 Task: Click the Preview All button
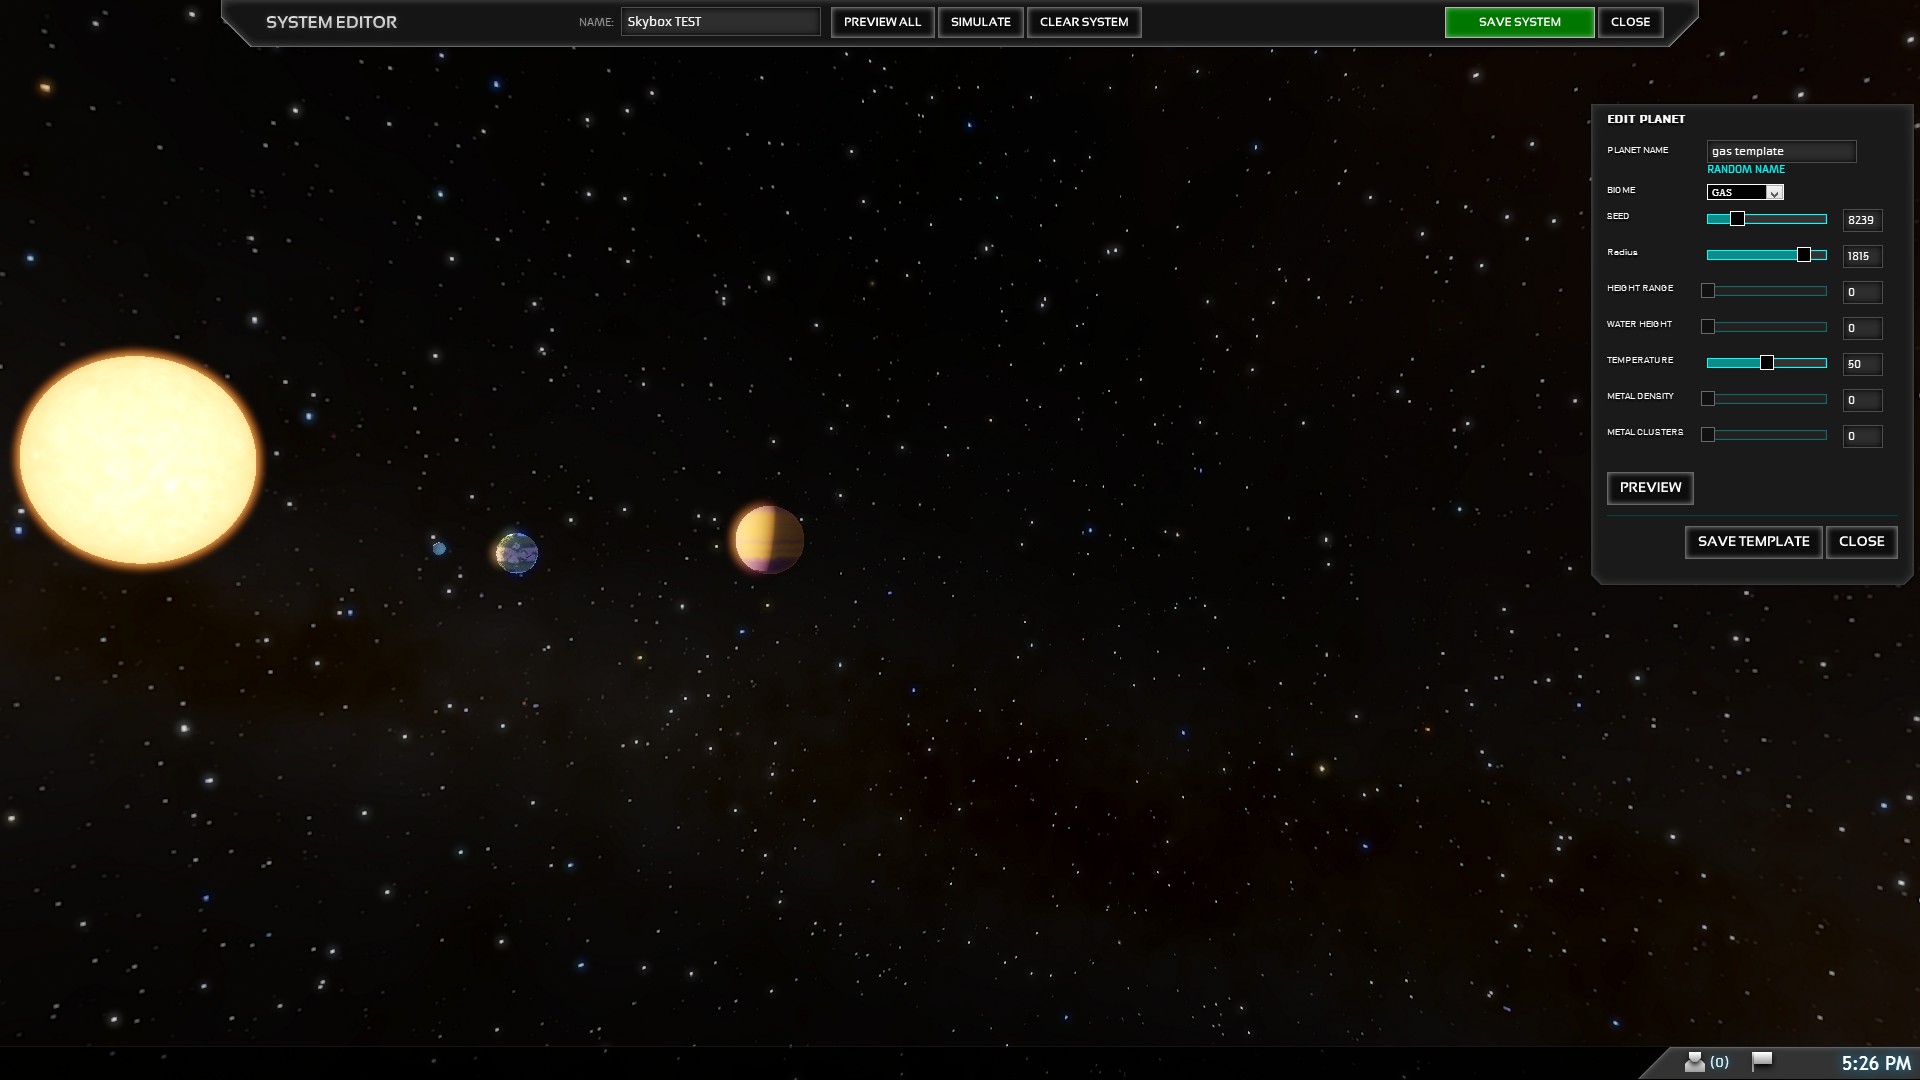coord(882,22)
